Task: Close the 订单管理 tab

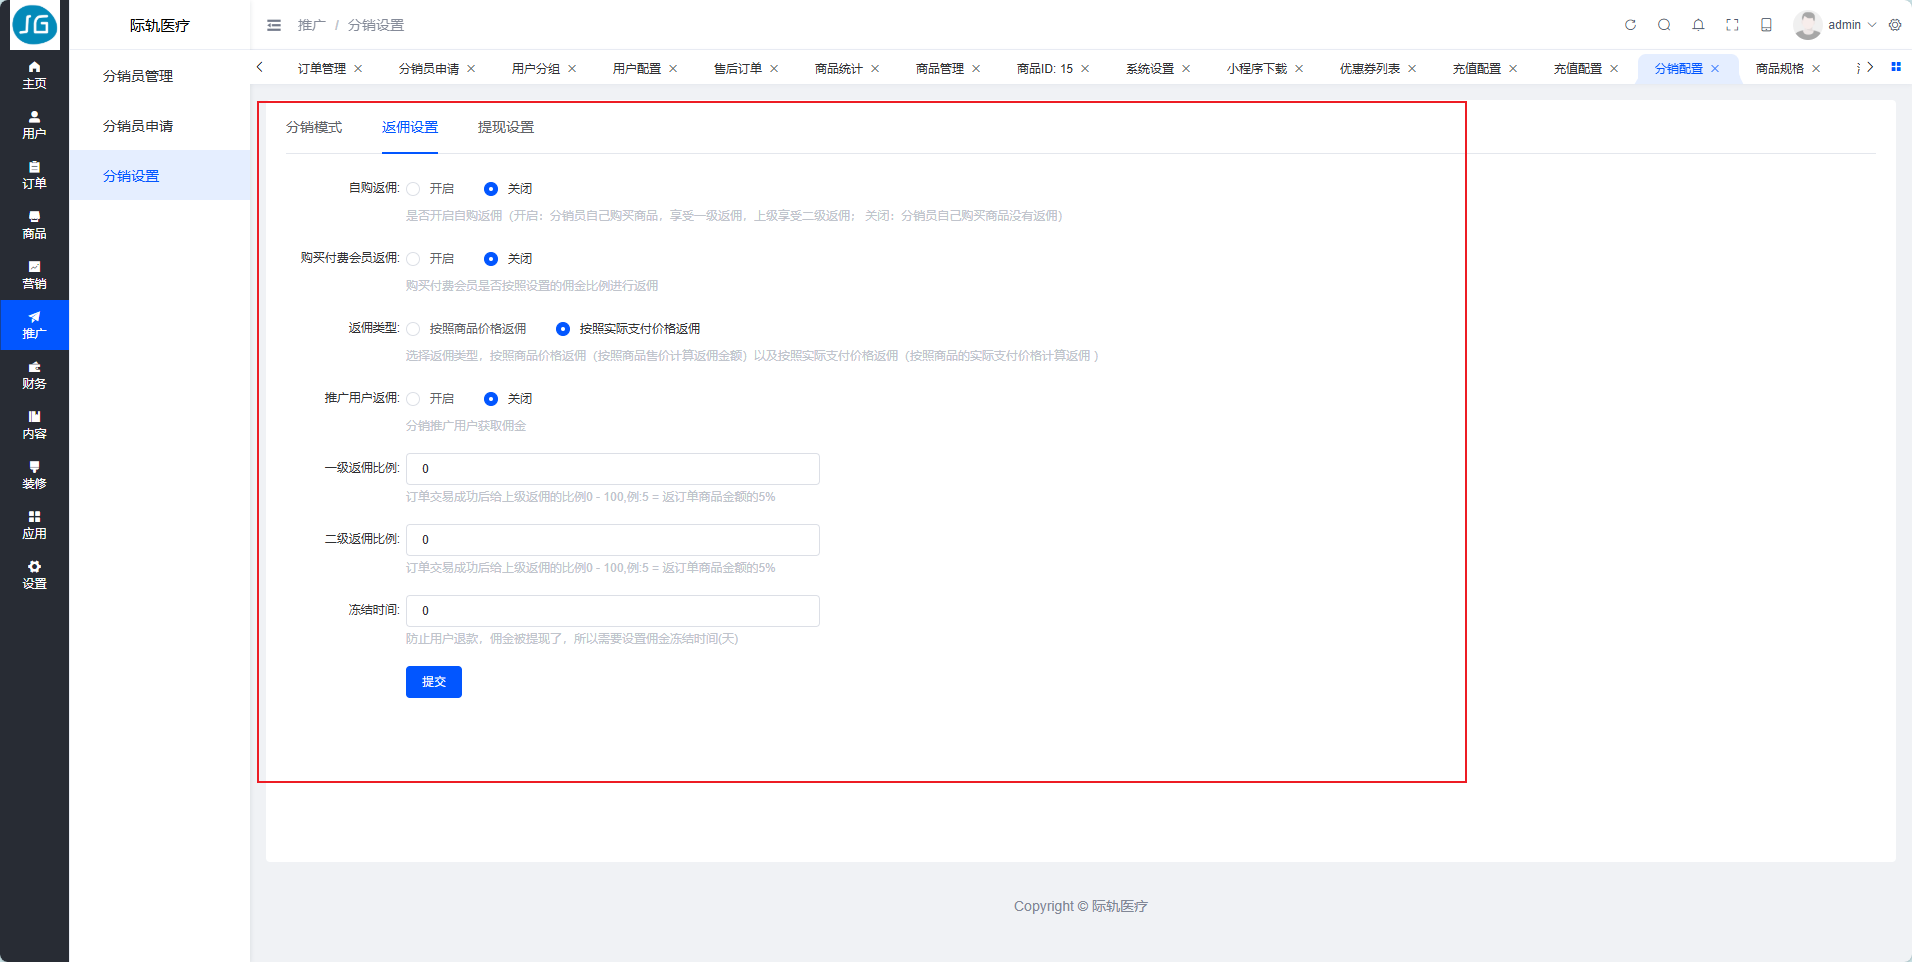Action: click(358, 69)
